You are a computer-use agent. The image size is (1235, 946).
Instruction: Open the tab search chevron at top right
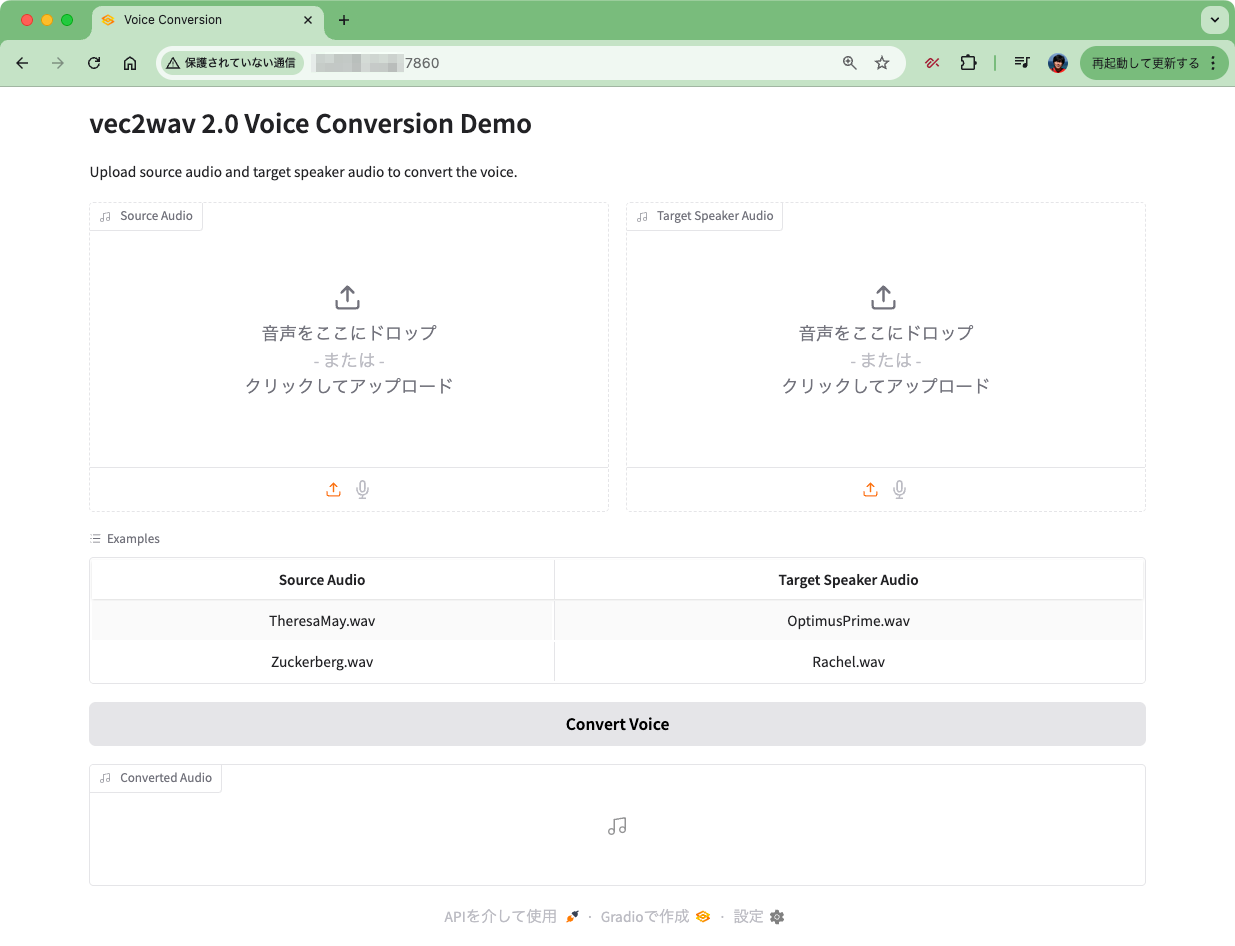(1215, 19)
